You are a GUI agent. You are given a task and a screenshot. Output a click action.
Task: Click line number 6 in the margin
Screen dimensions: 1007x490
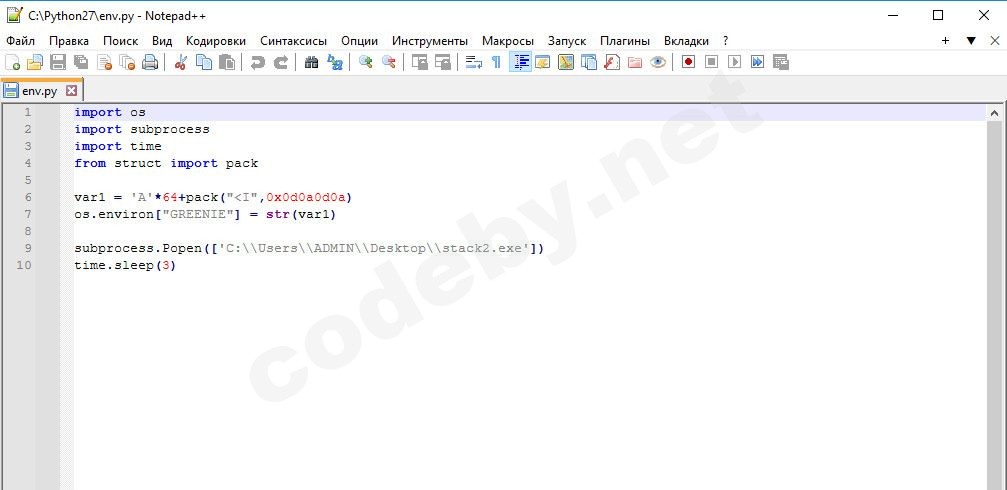(x=28, y=197)
